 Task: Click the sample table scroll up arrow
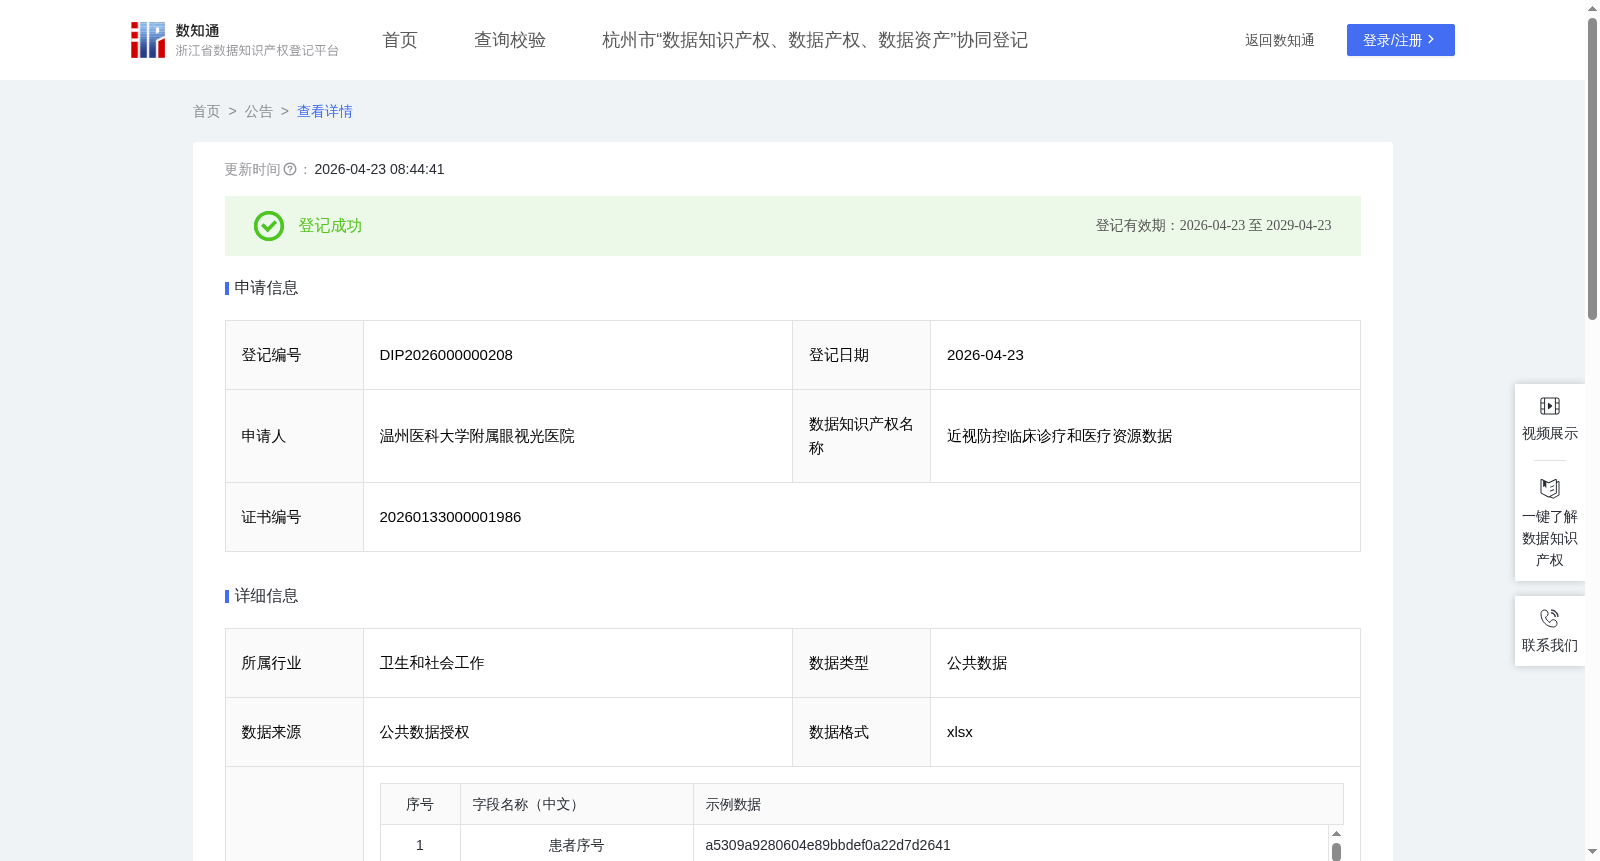[x=1336, y=833]
